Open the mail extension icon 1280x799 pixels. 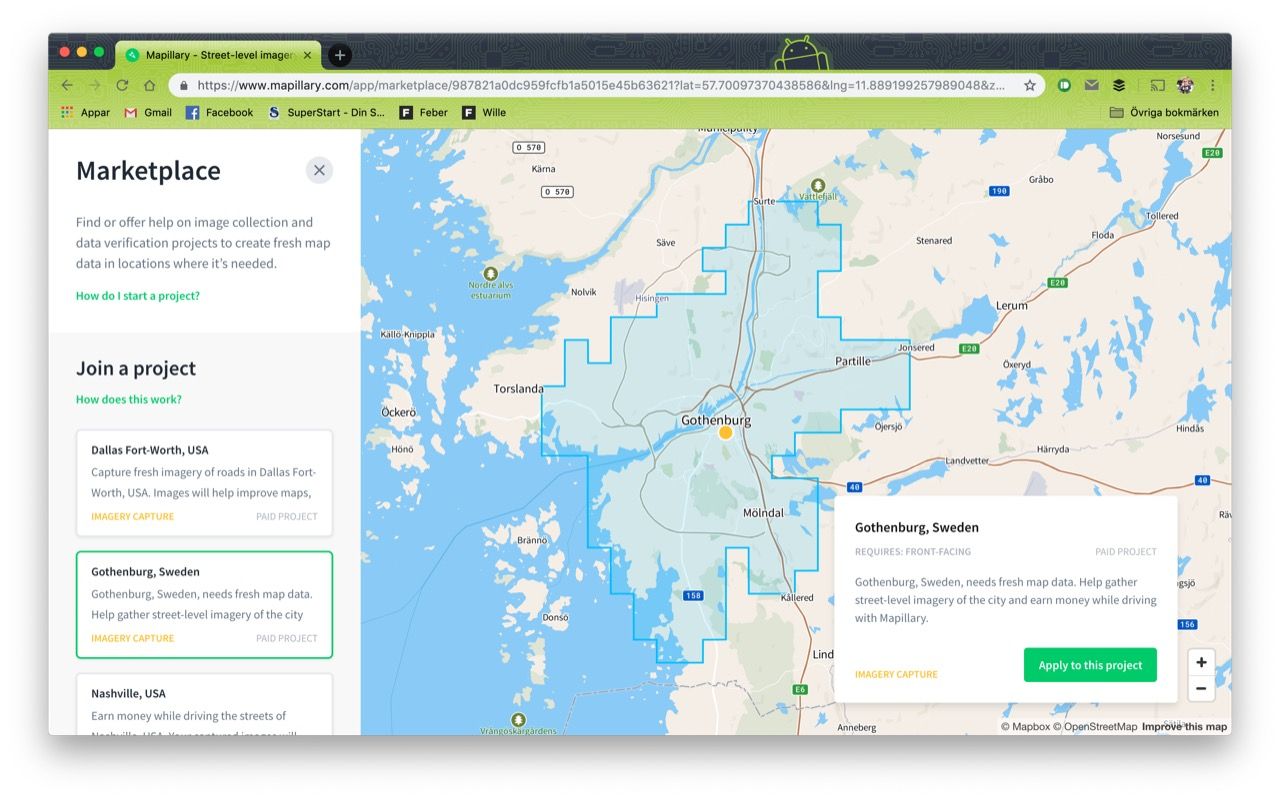(1092, 86)
